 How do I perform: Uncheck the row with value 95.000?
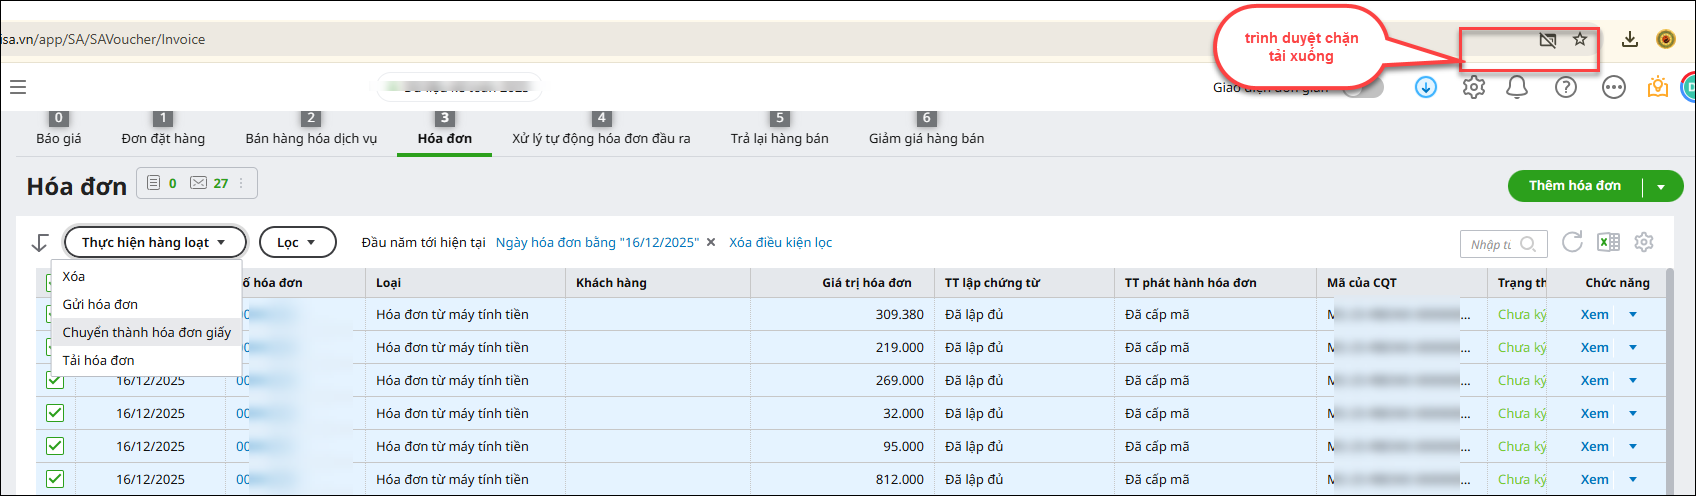tap(55, 446)
